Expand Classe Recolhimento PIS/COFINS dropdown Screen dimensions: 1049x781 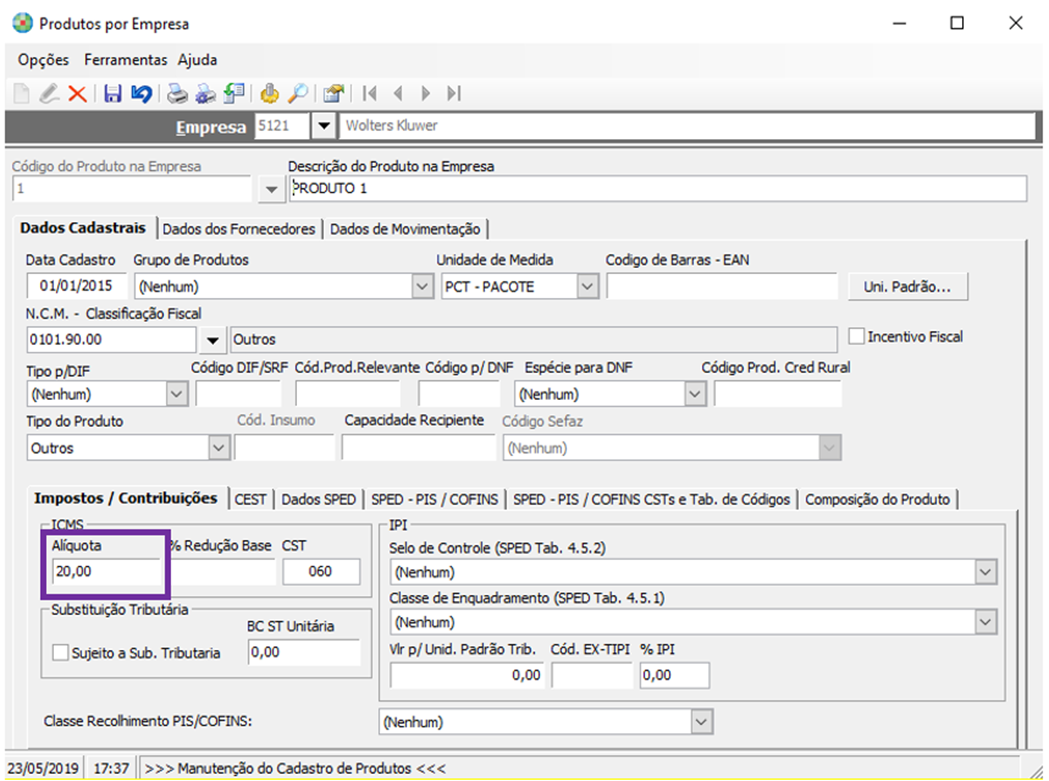700,722
